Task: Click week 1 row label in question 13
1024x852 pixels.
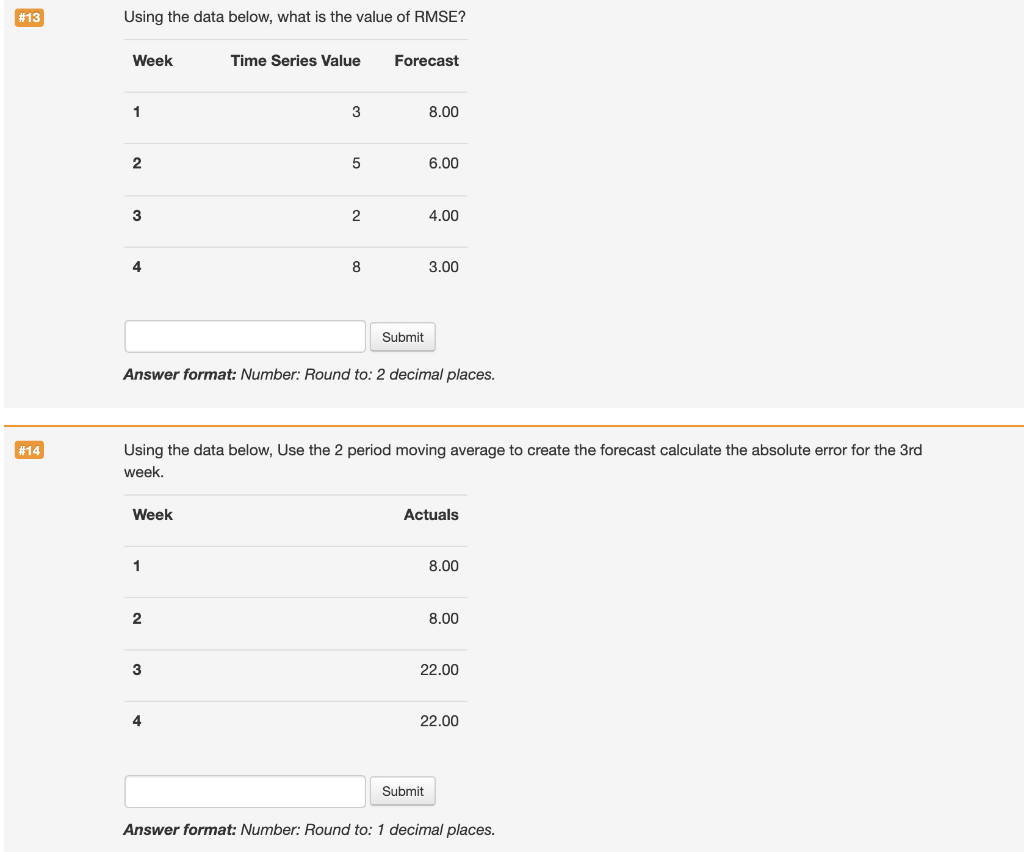Action: [136, 111]
